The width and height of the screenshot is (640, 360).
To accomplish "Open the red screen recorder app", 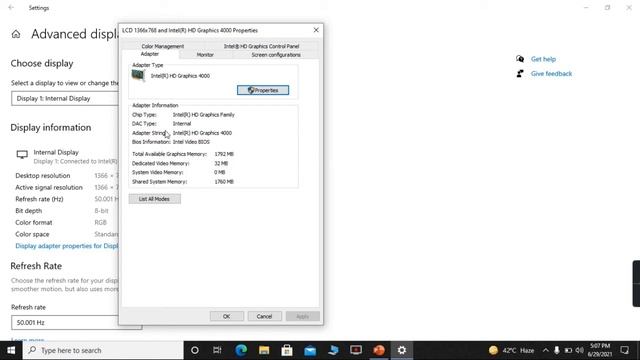I will pos(356,350).
